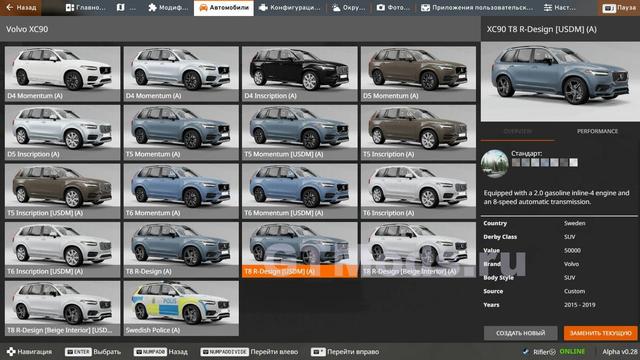This screenshot has height=360, width=640.
Task: Click the Пауза button
Action: (619, 8)
